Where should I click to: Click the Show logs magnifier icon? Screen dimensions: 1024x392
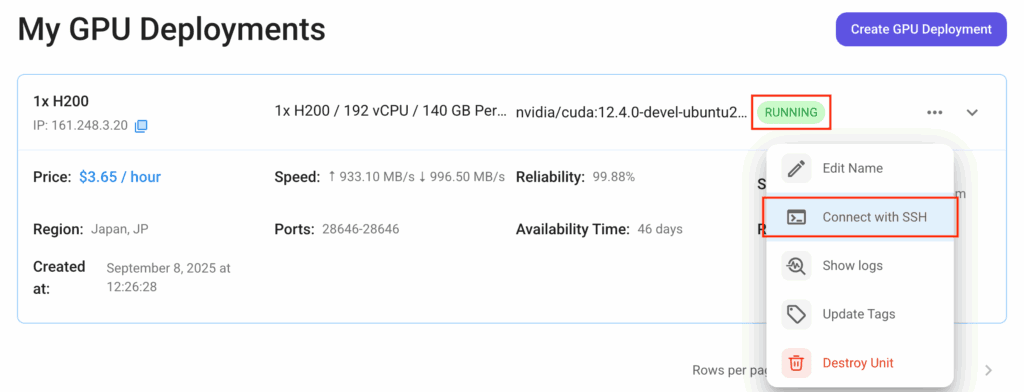point(796,266)
